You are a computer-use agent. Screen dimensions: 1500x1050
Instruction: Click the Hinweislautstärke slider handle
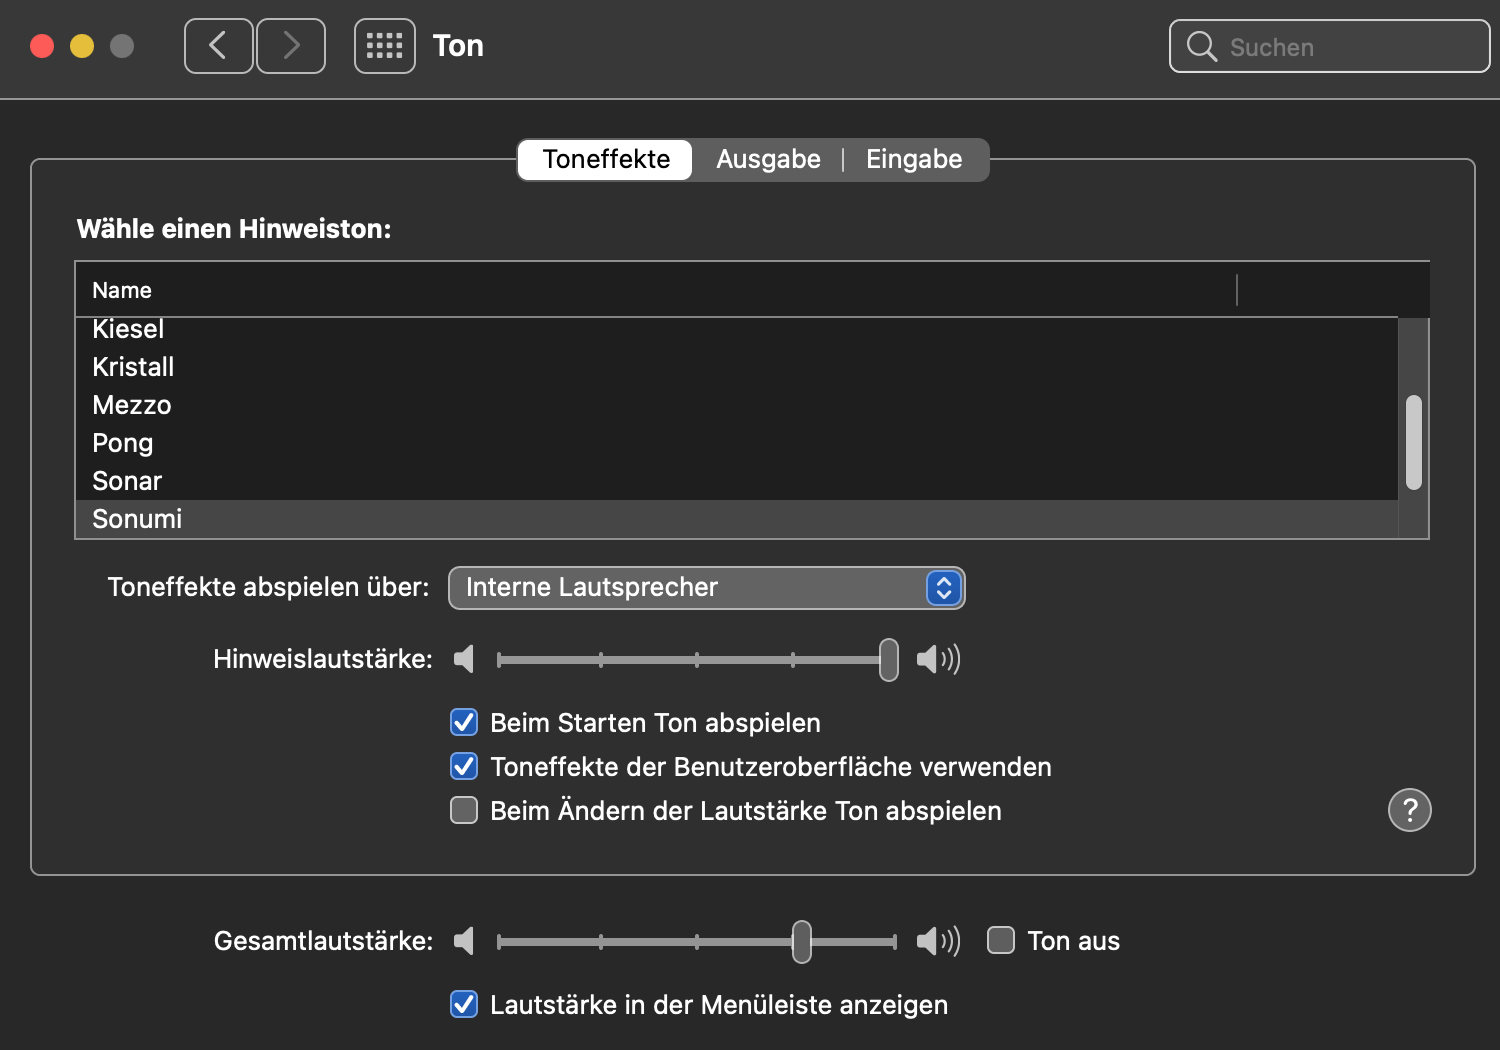point(889,660)
